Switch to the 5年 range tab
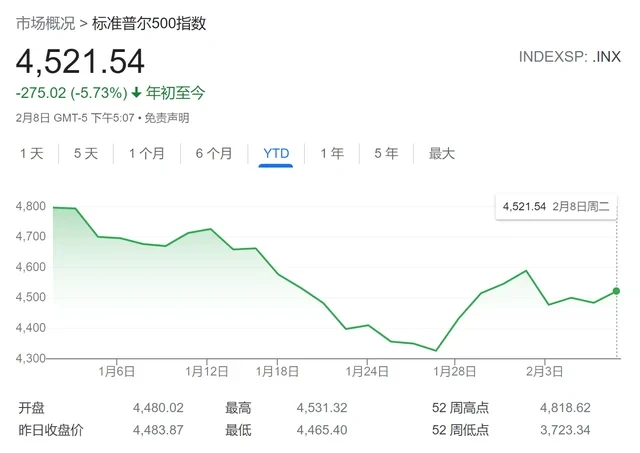The height and width of the screenshot is (453, 640). coord(385,153)
